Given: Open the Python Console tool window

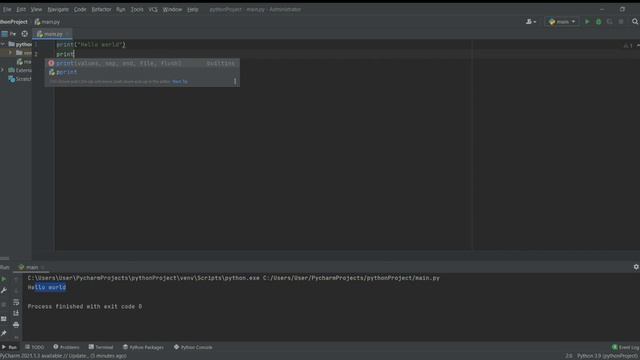Looking at the screenshot, I should tap(193, 347).
